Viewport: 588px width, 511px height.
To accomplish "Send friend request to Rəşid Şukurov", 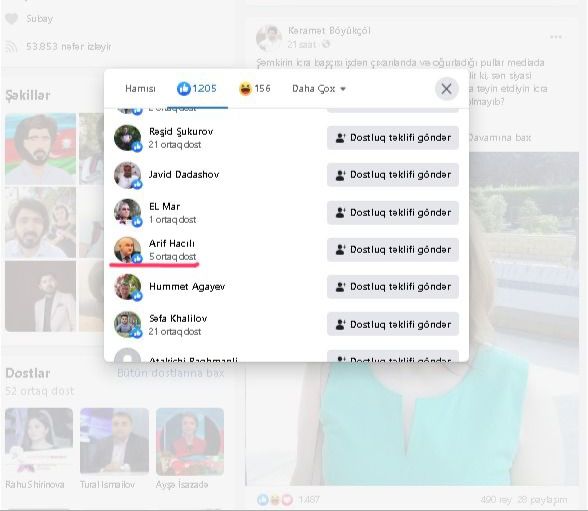I will tap(393, 138).
